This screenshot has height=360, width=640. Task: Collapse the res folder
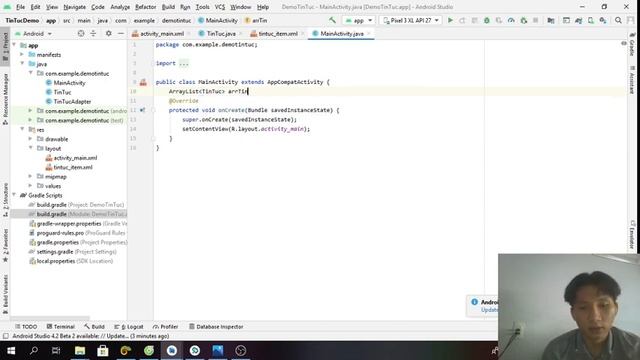click(x=22, y=129)
